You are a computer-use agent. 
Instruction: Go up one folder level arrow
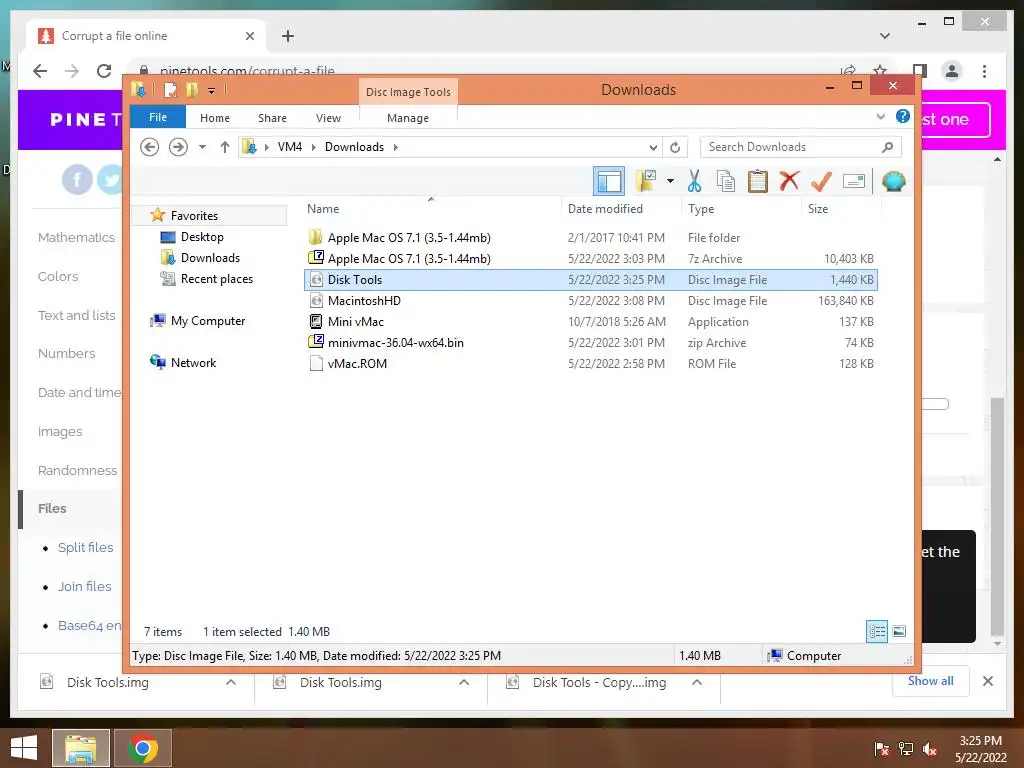coord(225,147)
